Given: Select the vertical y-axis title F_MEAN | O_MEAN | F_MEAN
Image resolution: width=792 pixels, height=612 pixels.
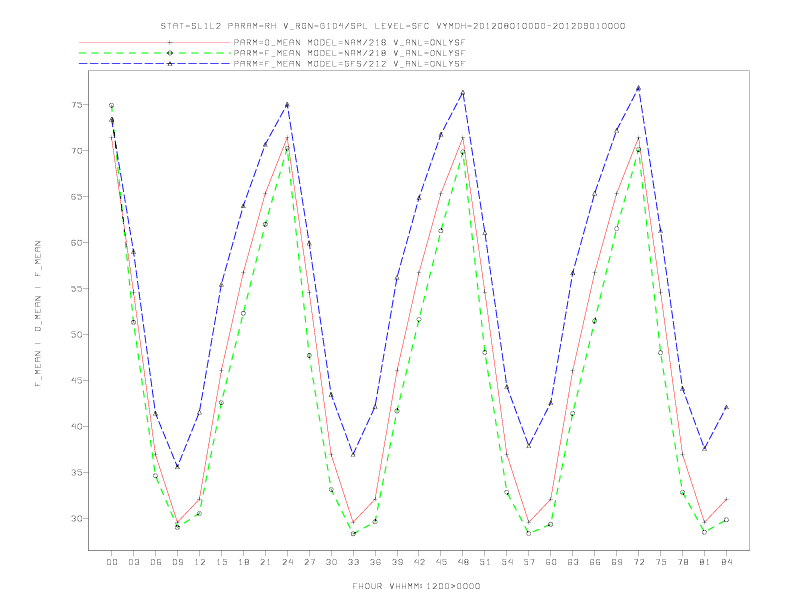Looking at the screenshot, I should click(38, 314).
